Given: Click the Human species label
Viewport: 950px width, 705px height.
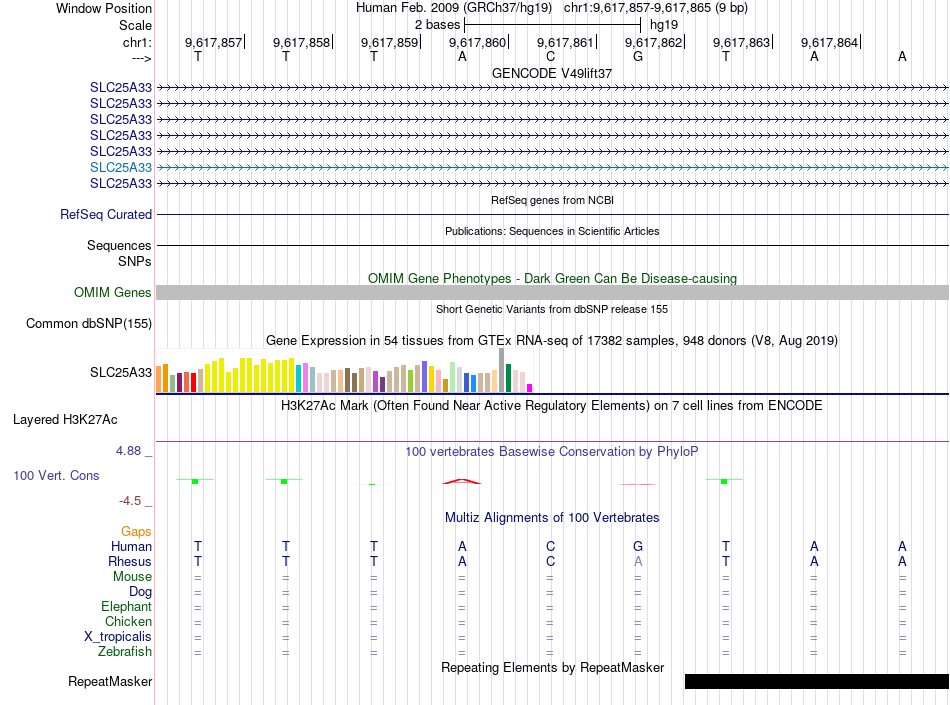Looking at the screenshot, I should click(x=131, y=546).
